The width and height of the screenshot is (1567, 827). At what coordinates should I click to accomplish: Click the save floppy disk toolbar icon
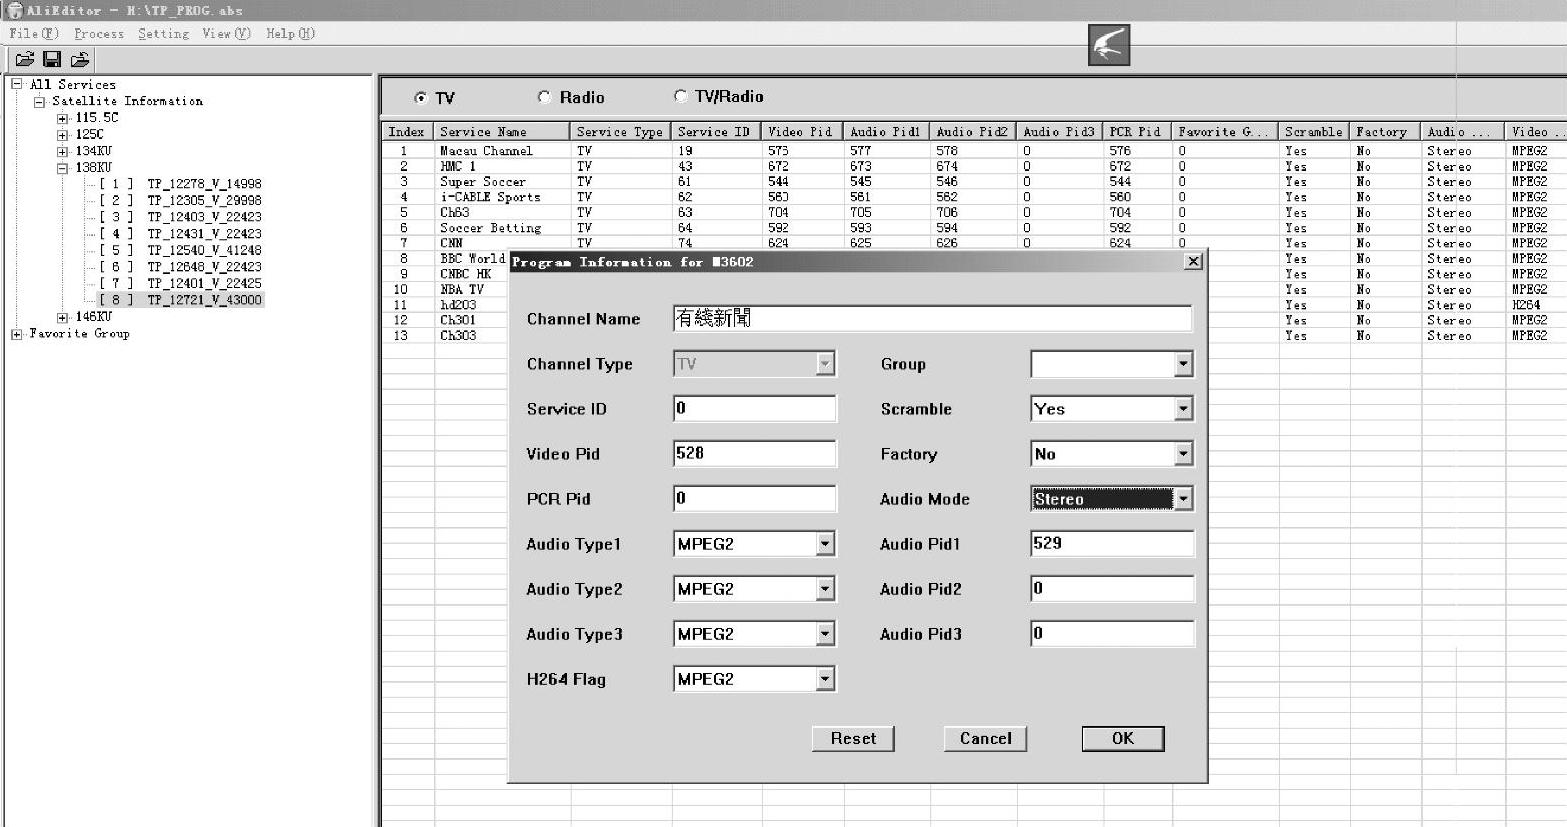tap(52, 59)
